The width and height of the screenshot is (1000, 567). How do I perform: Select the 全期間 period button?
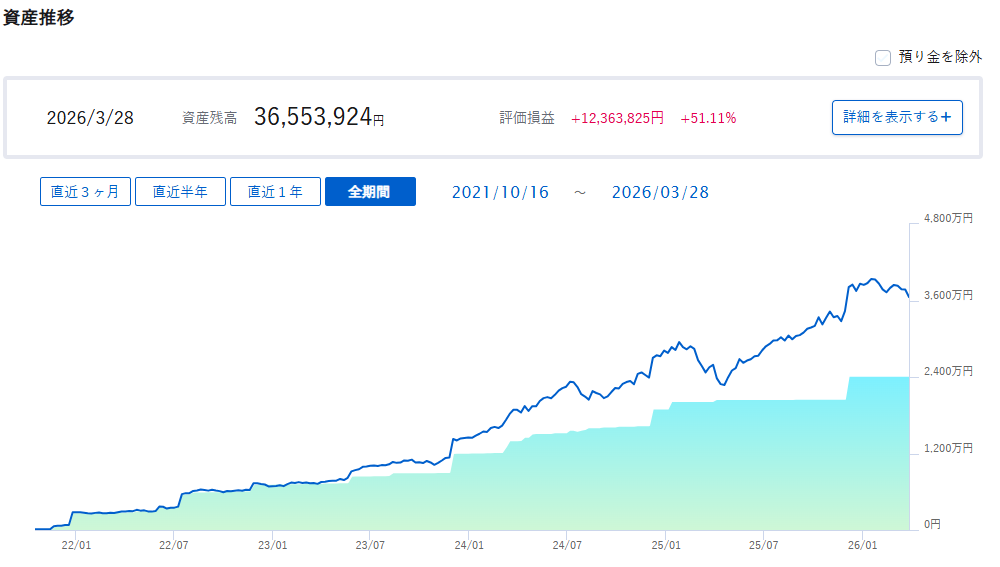coord(370,192)
